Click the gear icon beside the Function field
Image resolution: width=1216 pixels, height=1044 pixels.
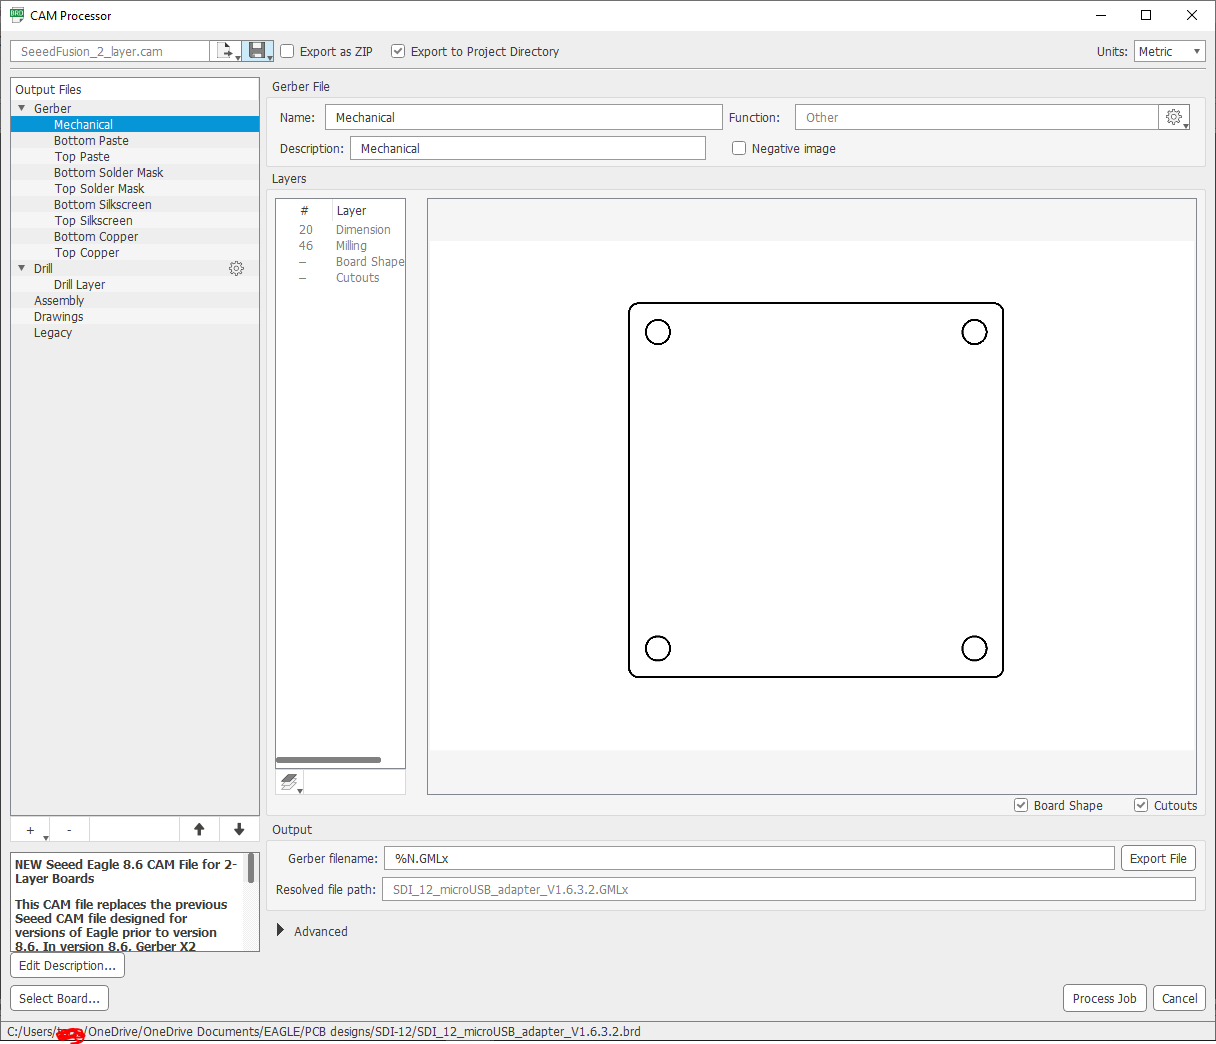[1174, 117]
